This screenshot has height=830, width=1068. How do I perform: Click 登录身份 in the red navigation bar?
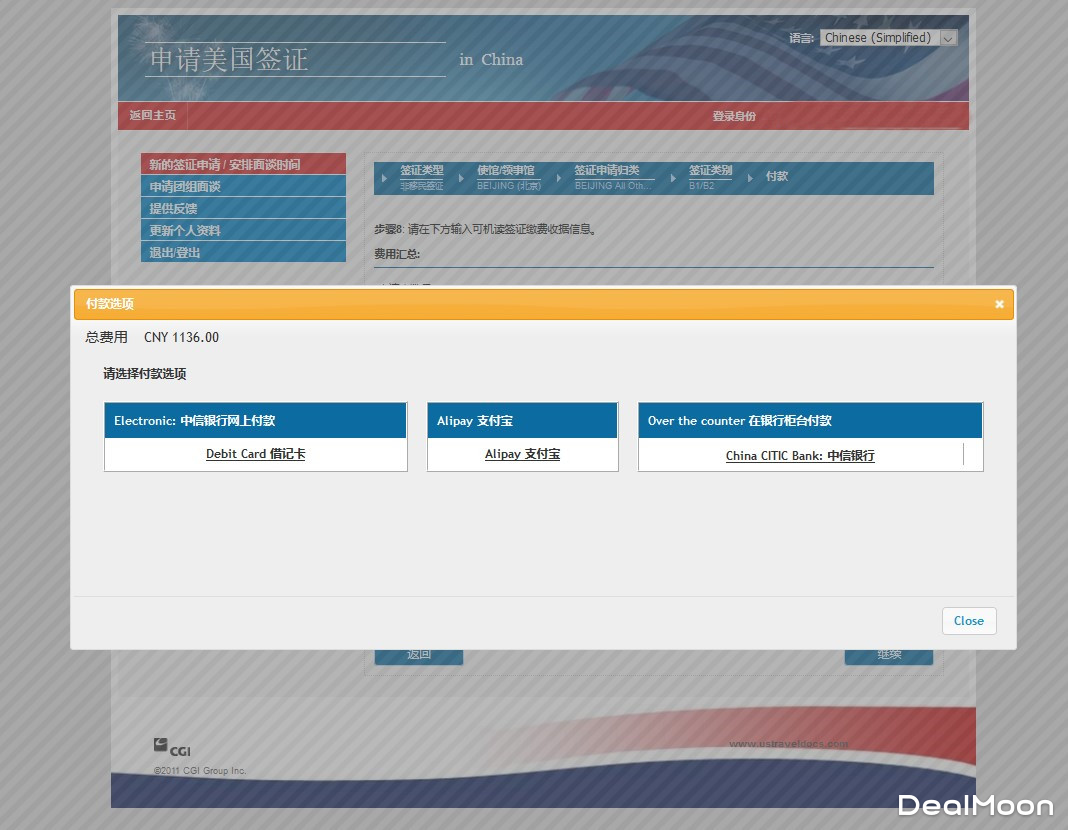734,116
